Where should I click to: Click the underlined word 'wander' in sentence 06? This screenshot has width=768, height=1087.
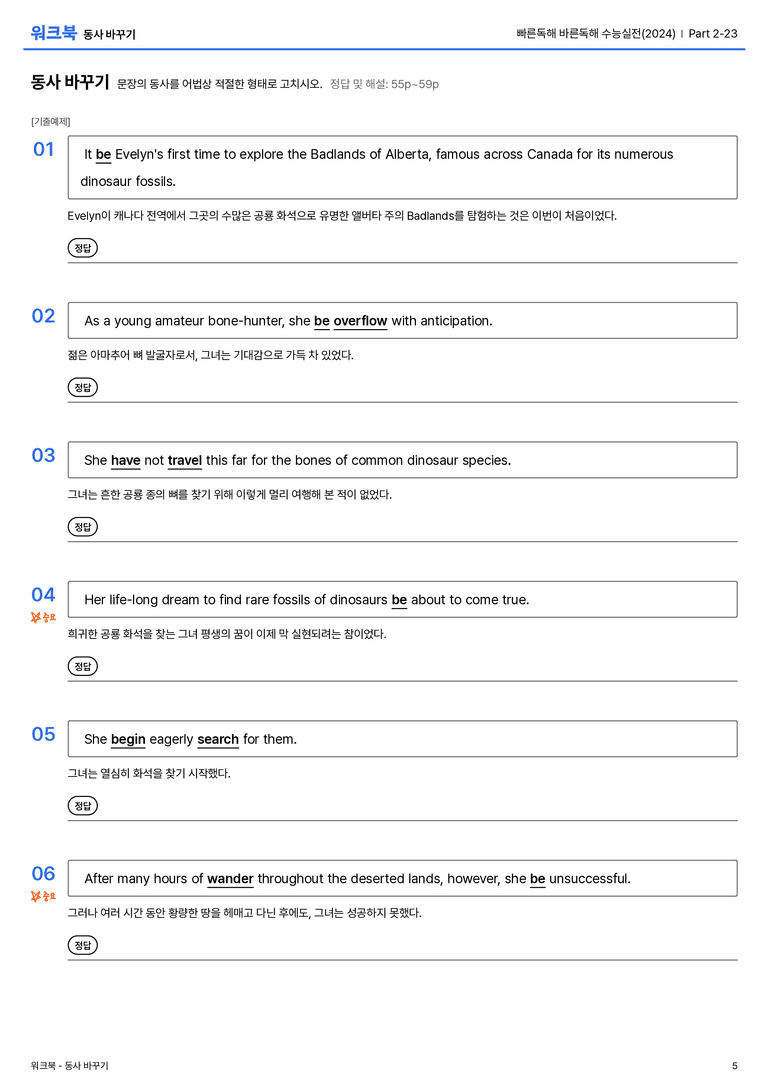coord(230,879)
